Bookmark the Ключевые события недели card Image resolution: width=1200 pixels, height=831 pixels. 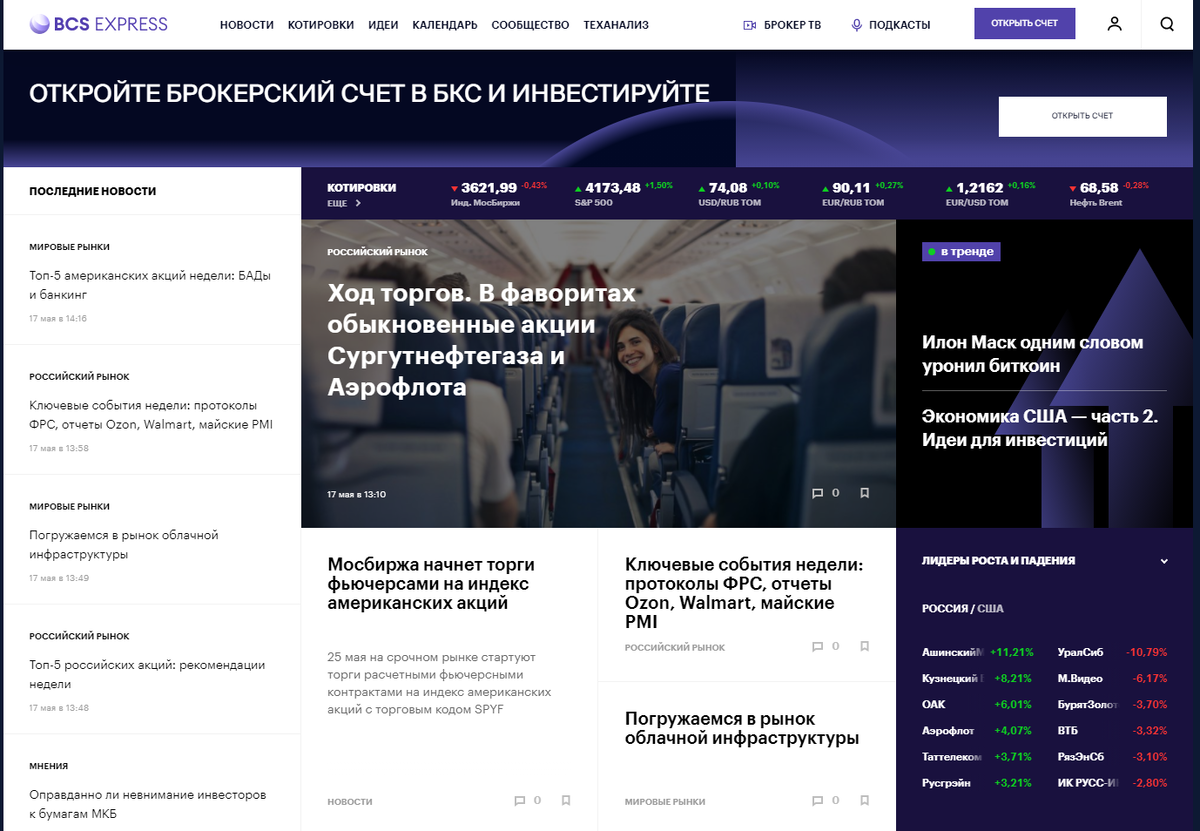865,647
